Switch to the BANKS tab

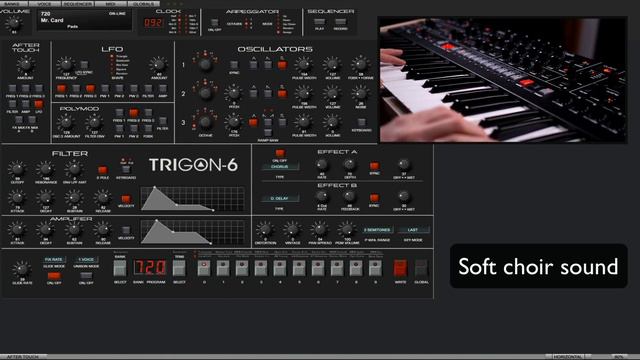tap(13, 4)
